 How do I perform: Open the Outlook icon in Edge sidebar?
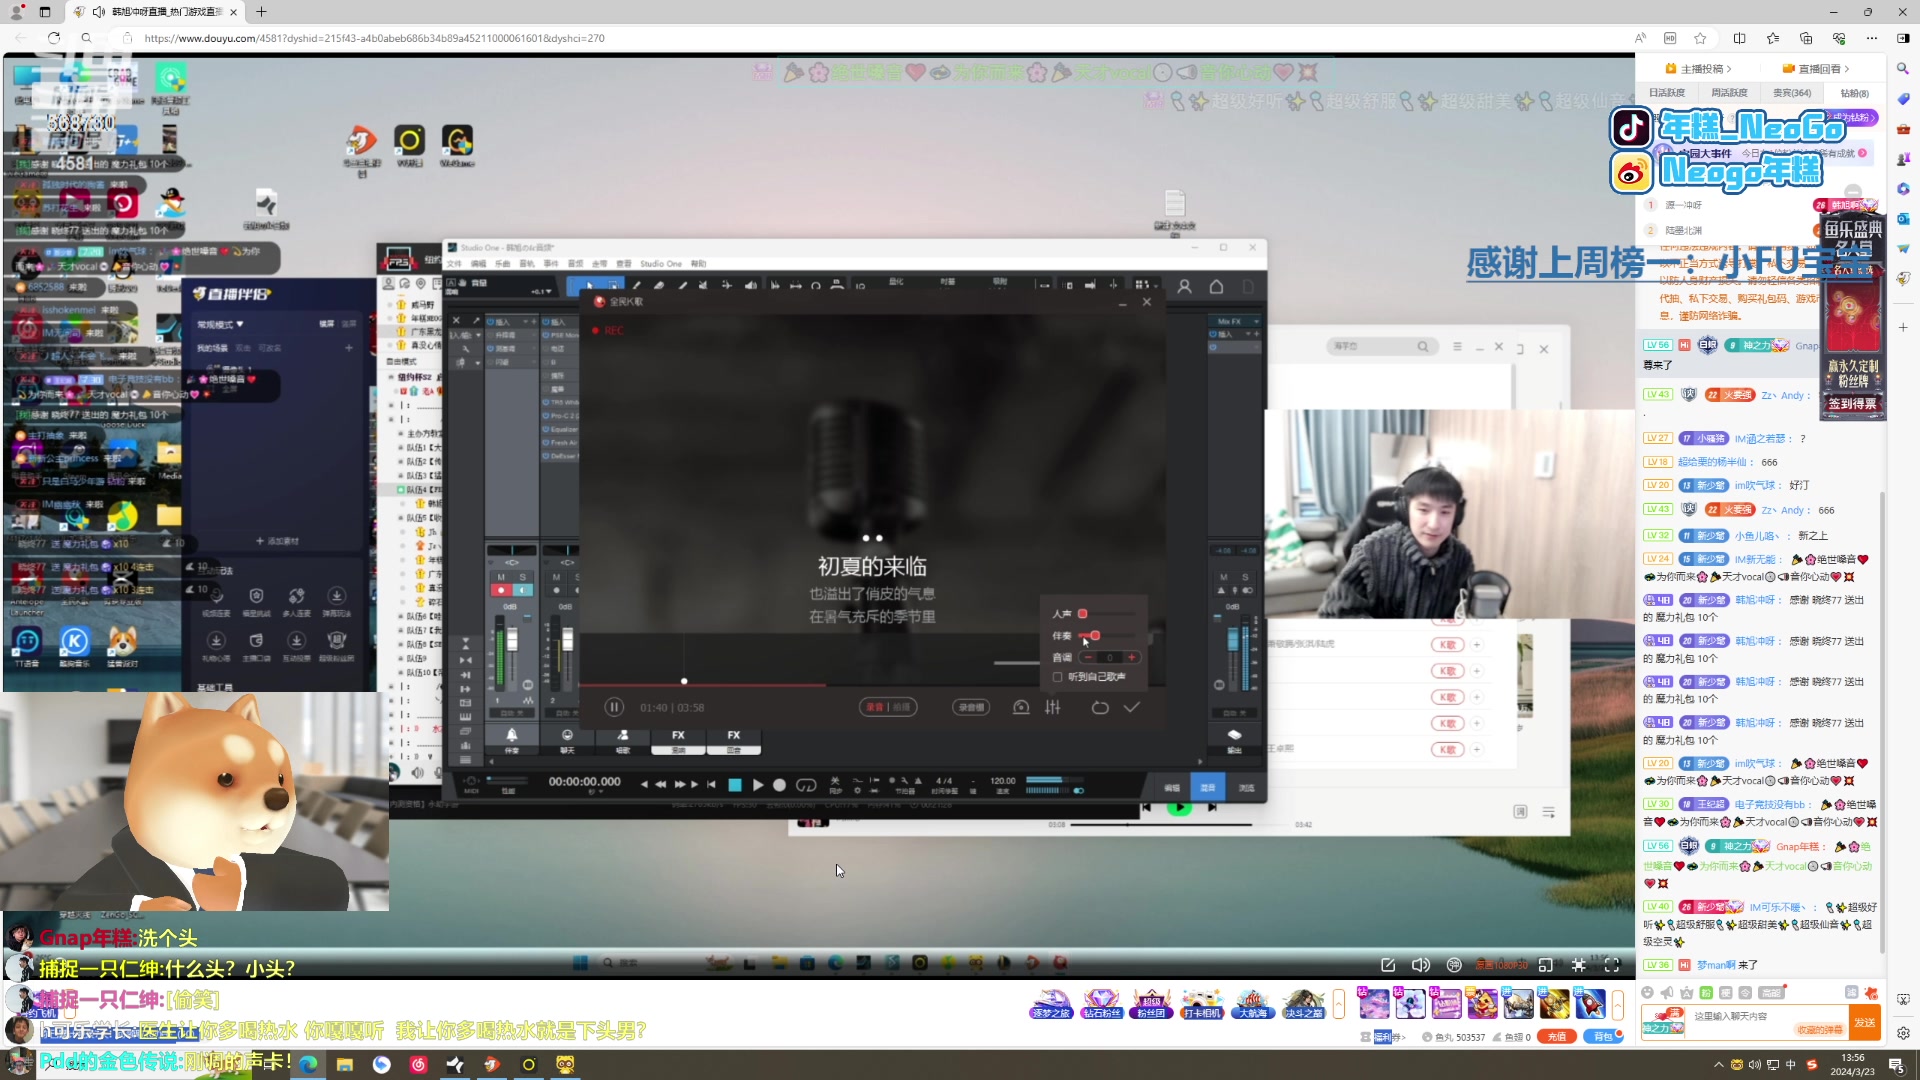[1903, 218]
